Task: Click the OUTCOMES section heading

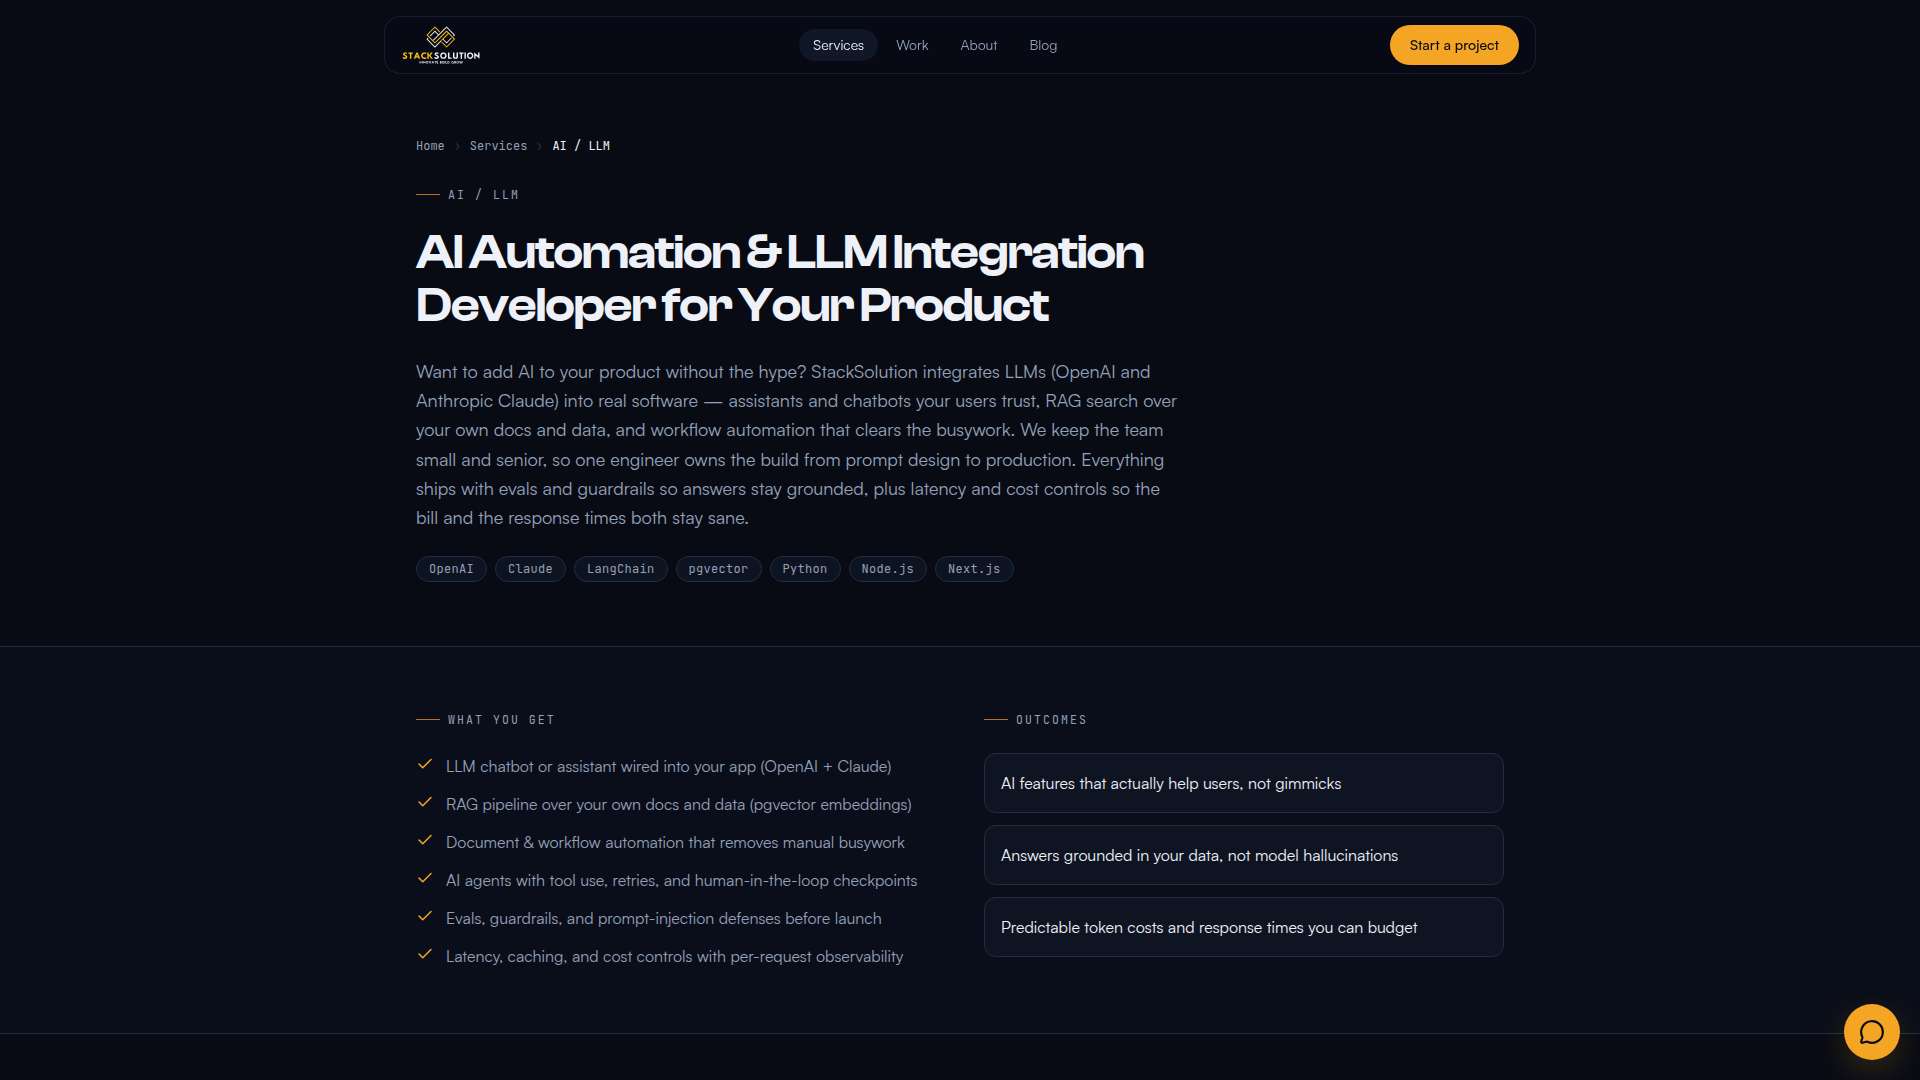Action: (1051, 720)
